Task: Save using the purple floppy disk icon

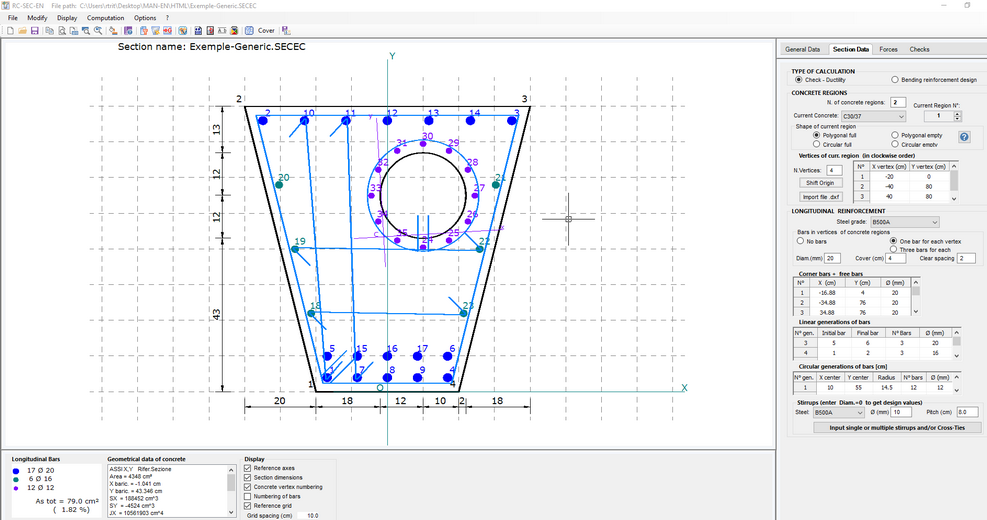Action: [x=35, y=30]
